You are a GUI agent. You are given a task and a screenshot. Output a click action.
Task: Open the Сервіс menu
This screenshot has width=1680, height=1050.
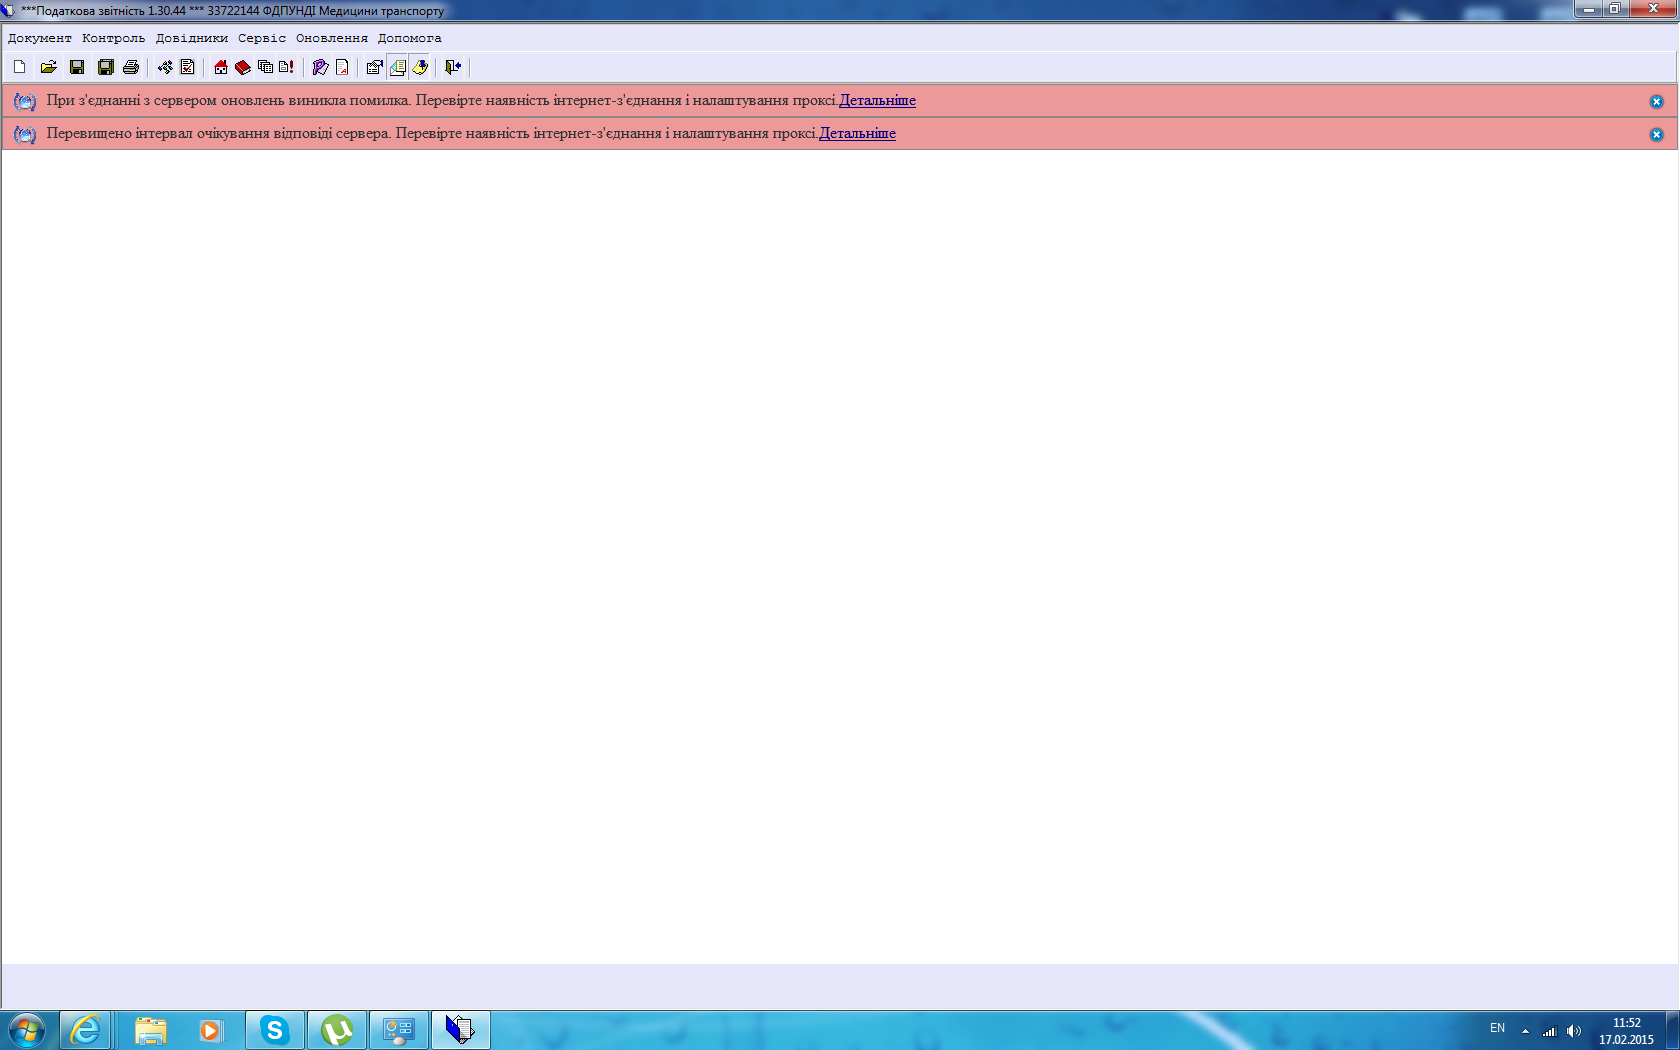(x=262, y=38)
